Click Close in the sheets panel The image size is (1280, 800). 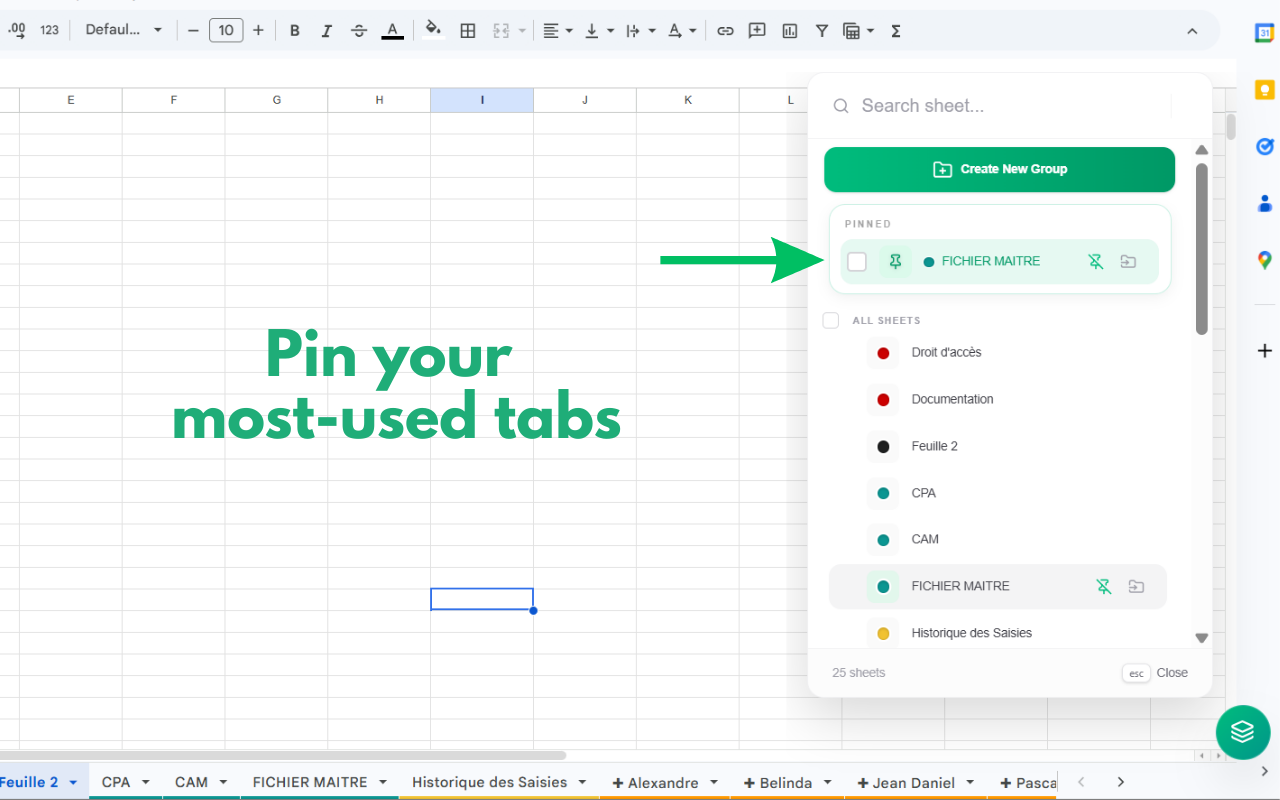[x=1171, y=673]
